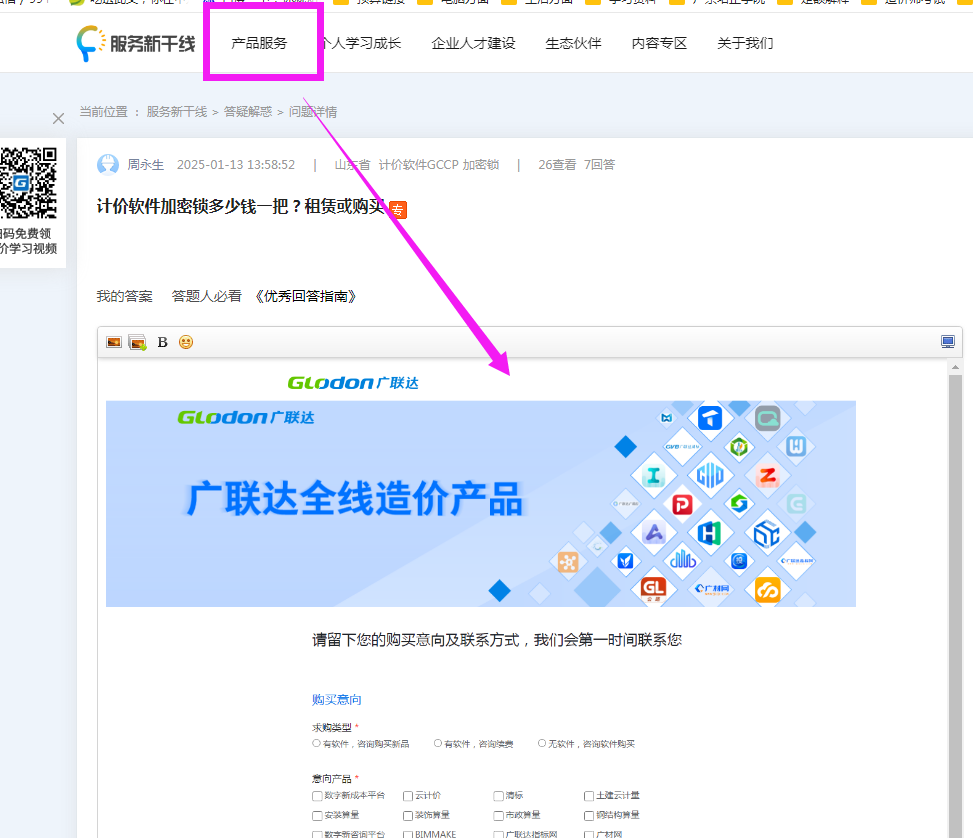
Task: Click the 计价软件GCCP 加密锁 tag
Action: [x=439, y=164]
